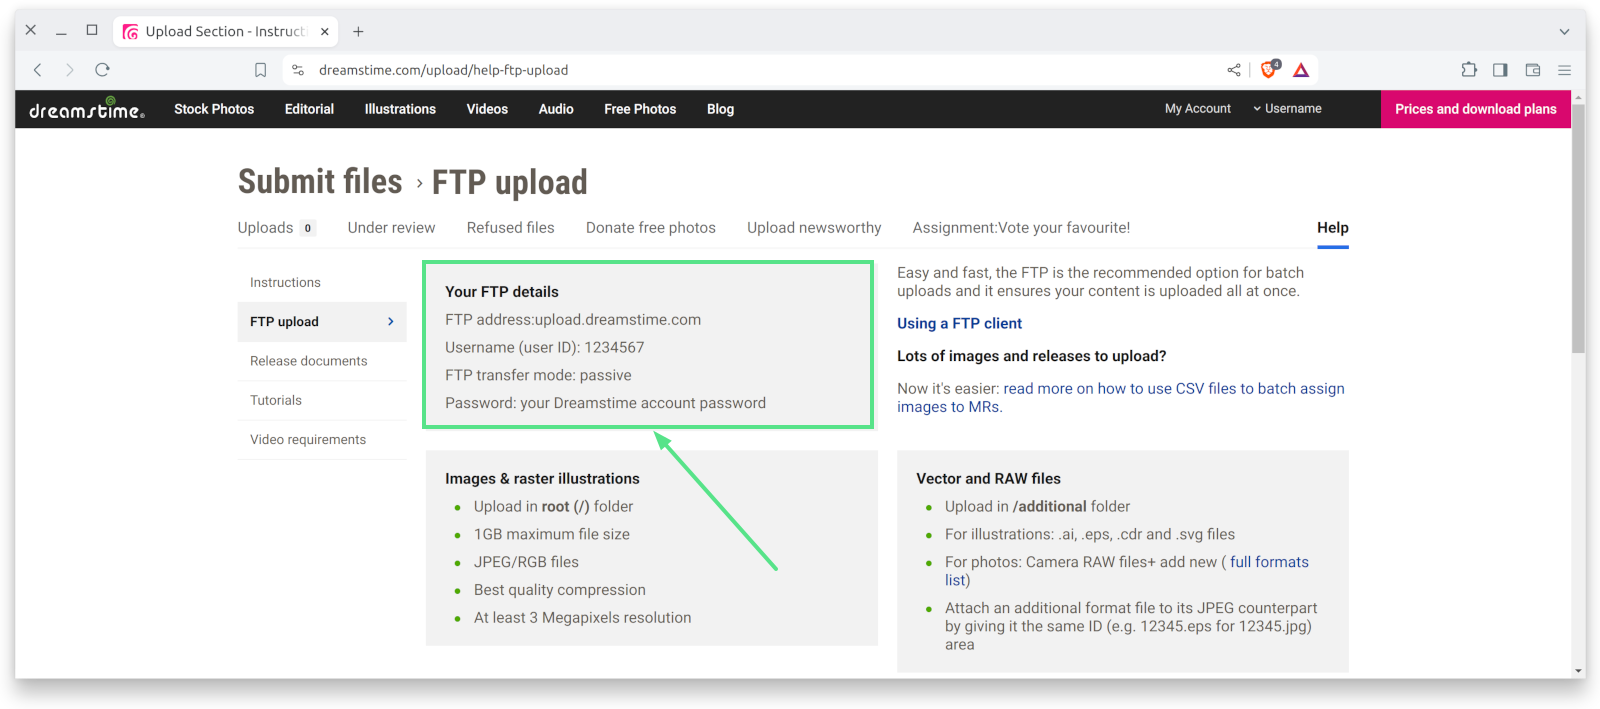Open Audio menu
1600x709 pixels.
coord(556,109)
